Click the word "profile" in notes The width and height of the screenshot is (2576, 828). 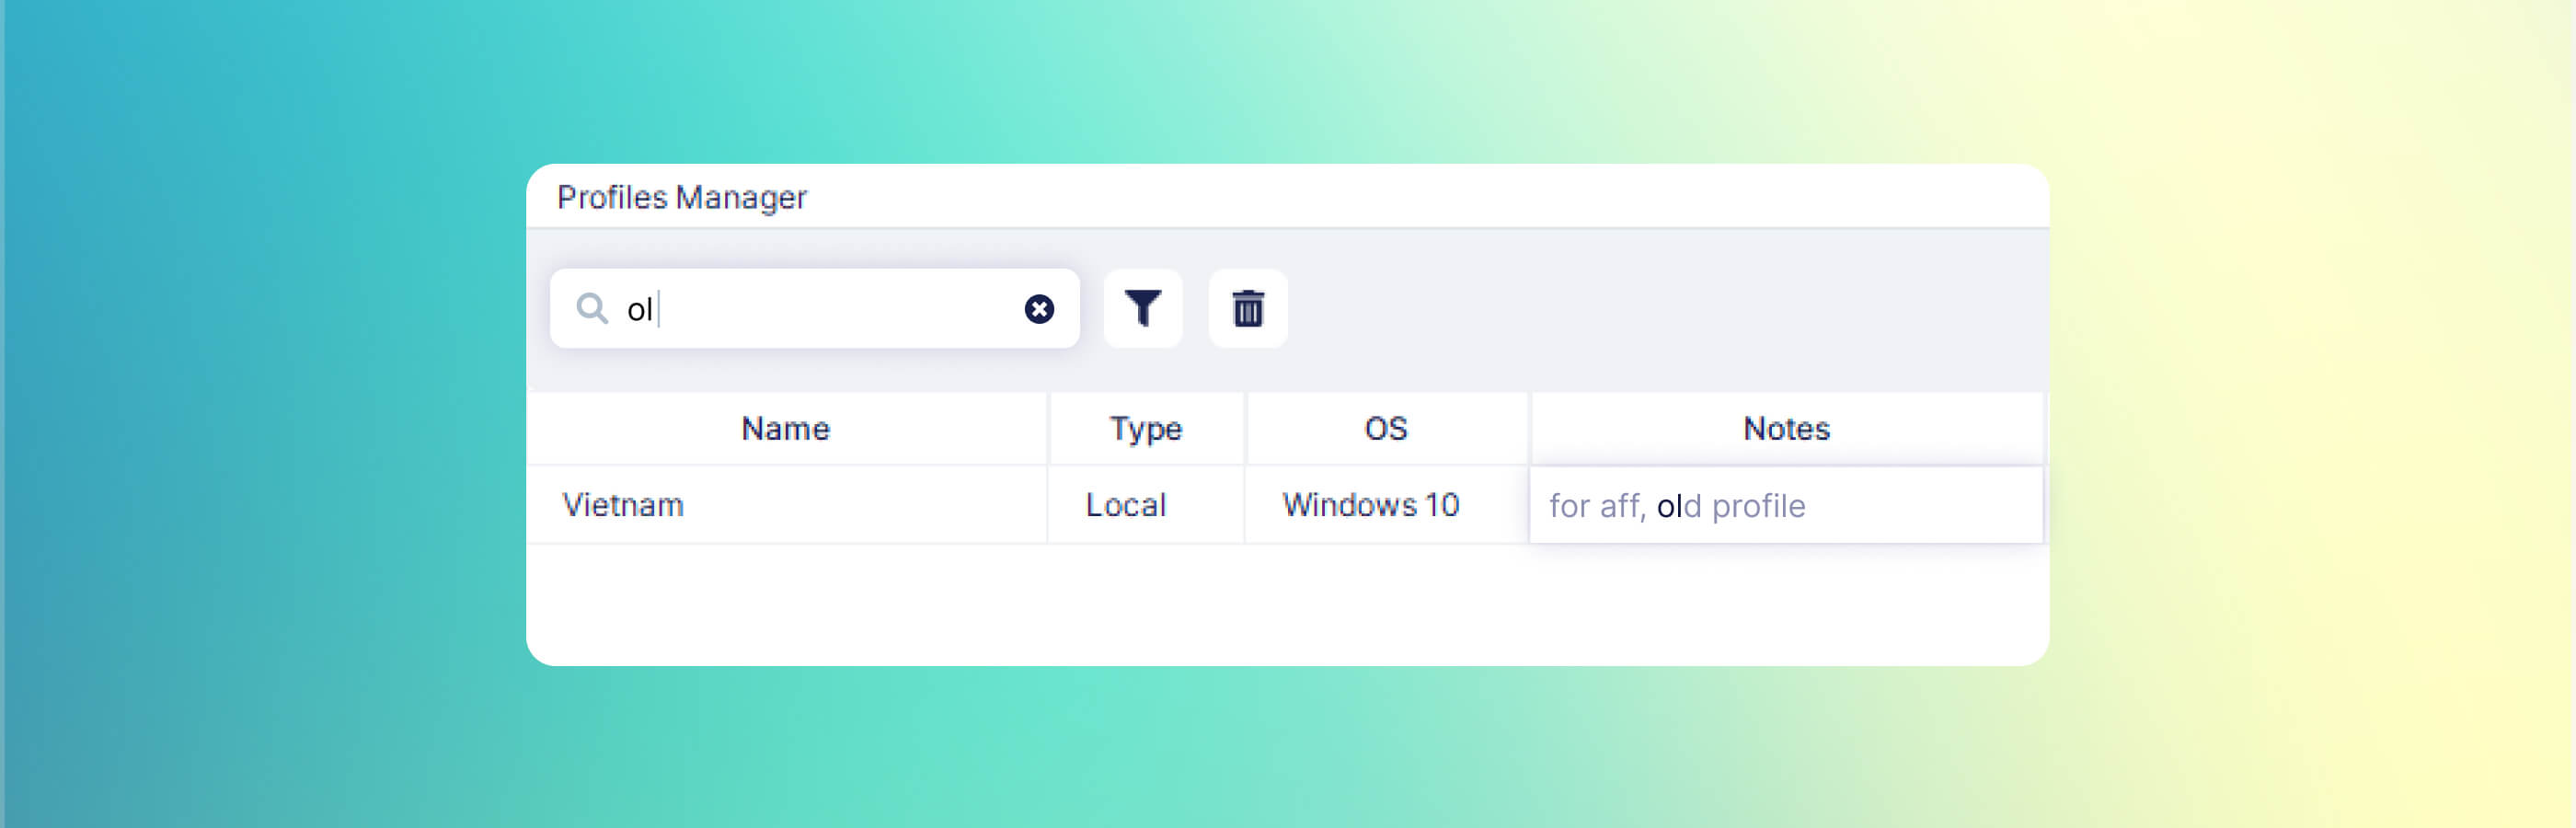[1758, 506]
